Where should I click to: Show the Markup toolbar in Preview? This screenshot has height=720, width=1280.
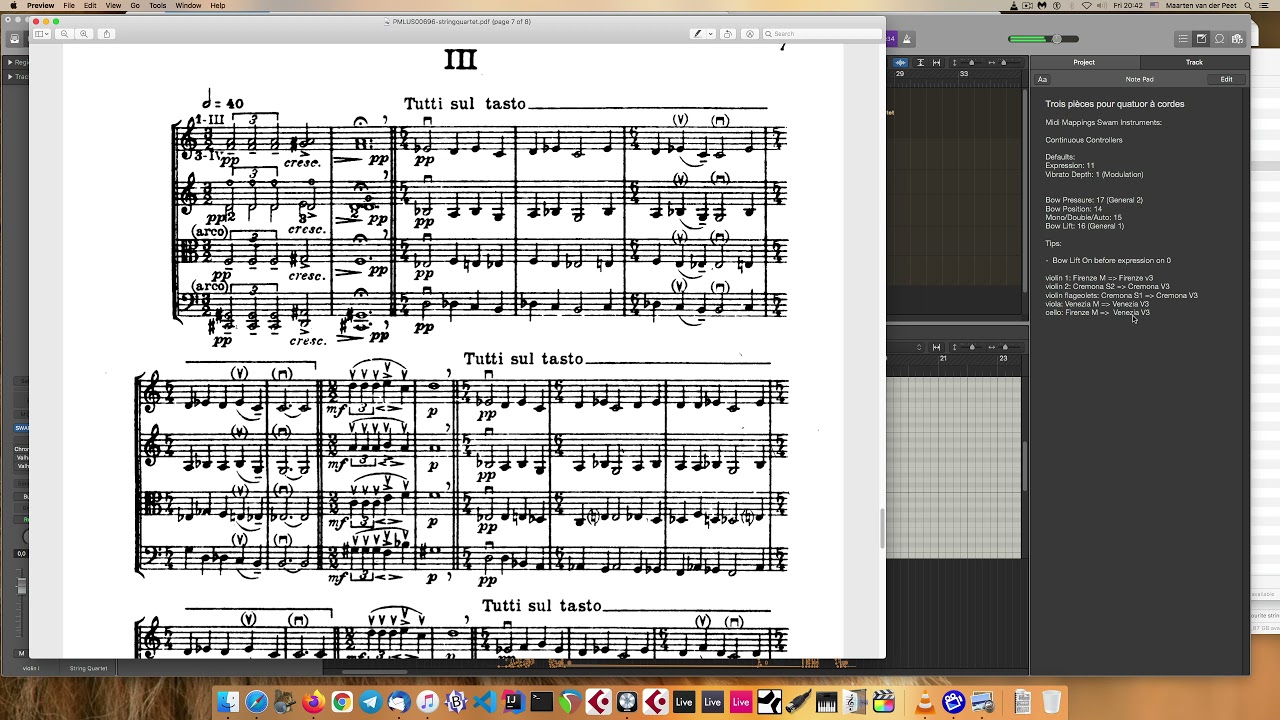coord(750,34)
